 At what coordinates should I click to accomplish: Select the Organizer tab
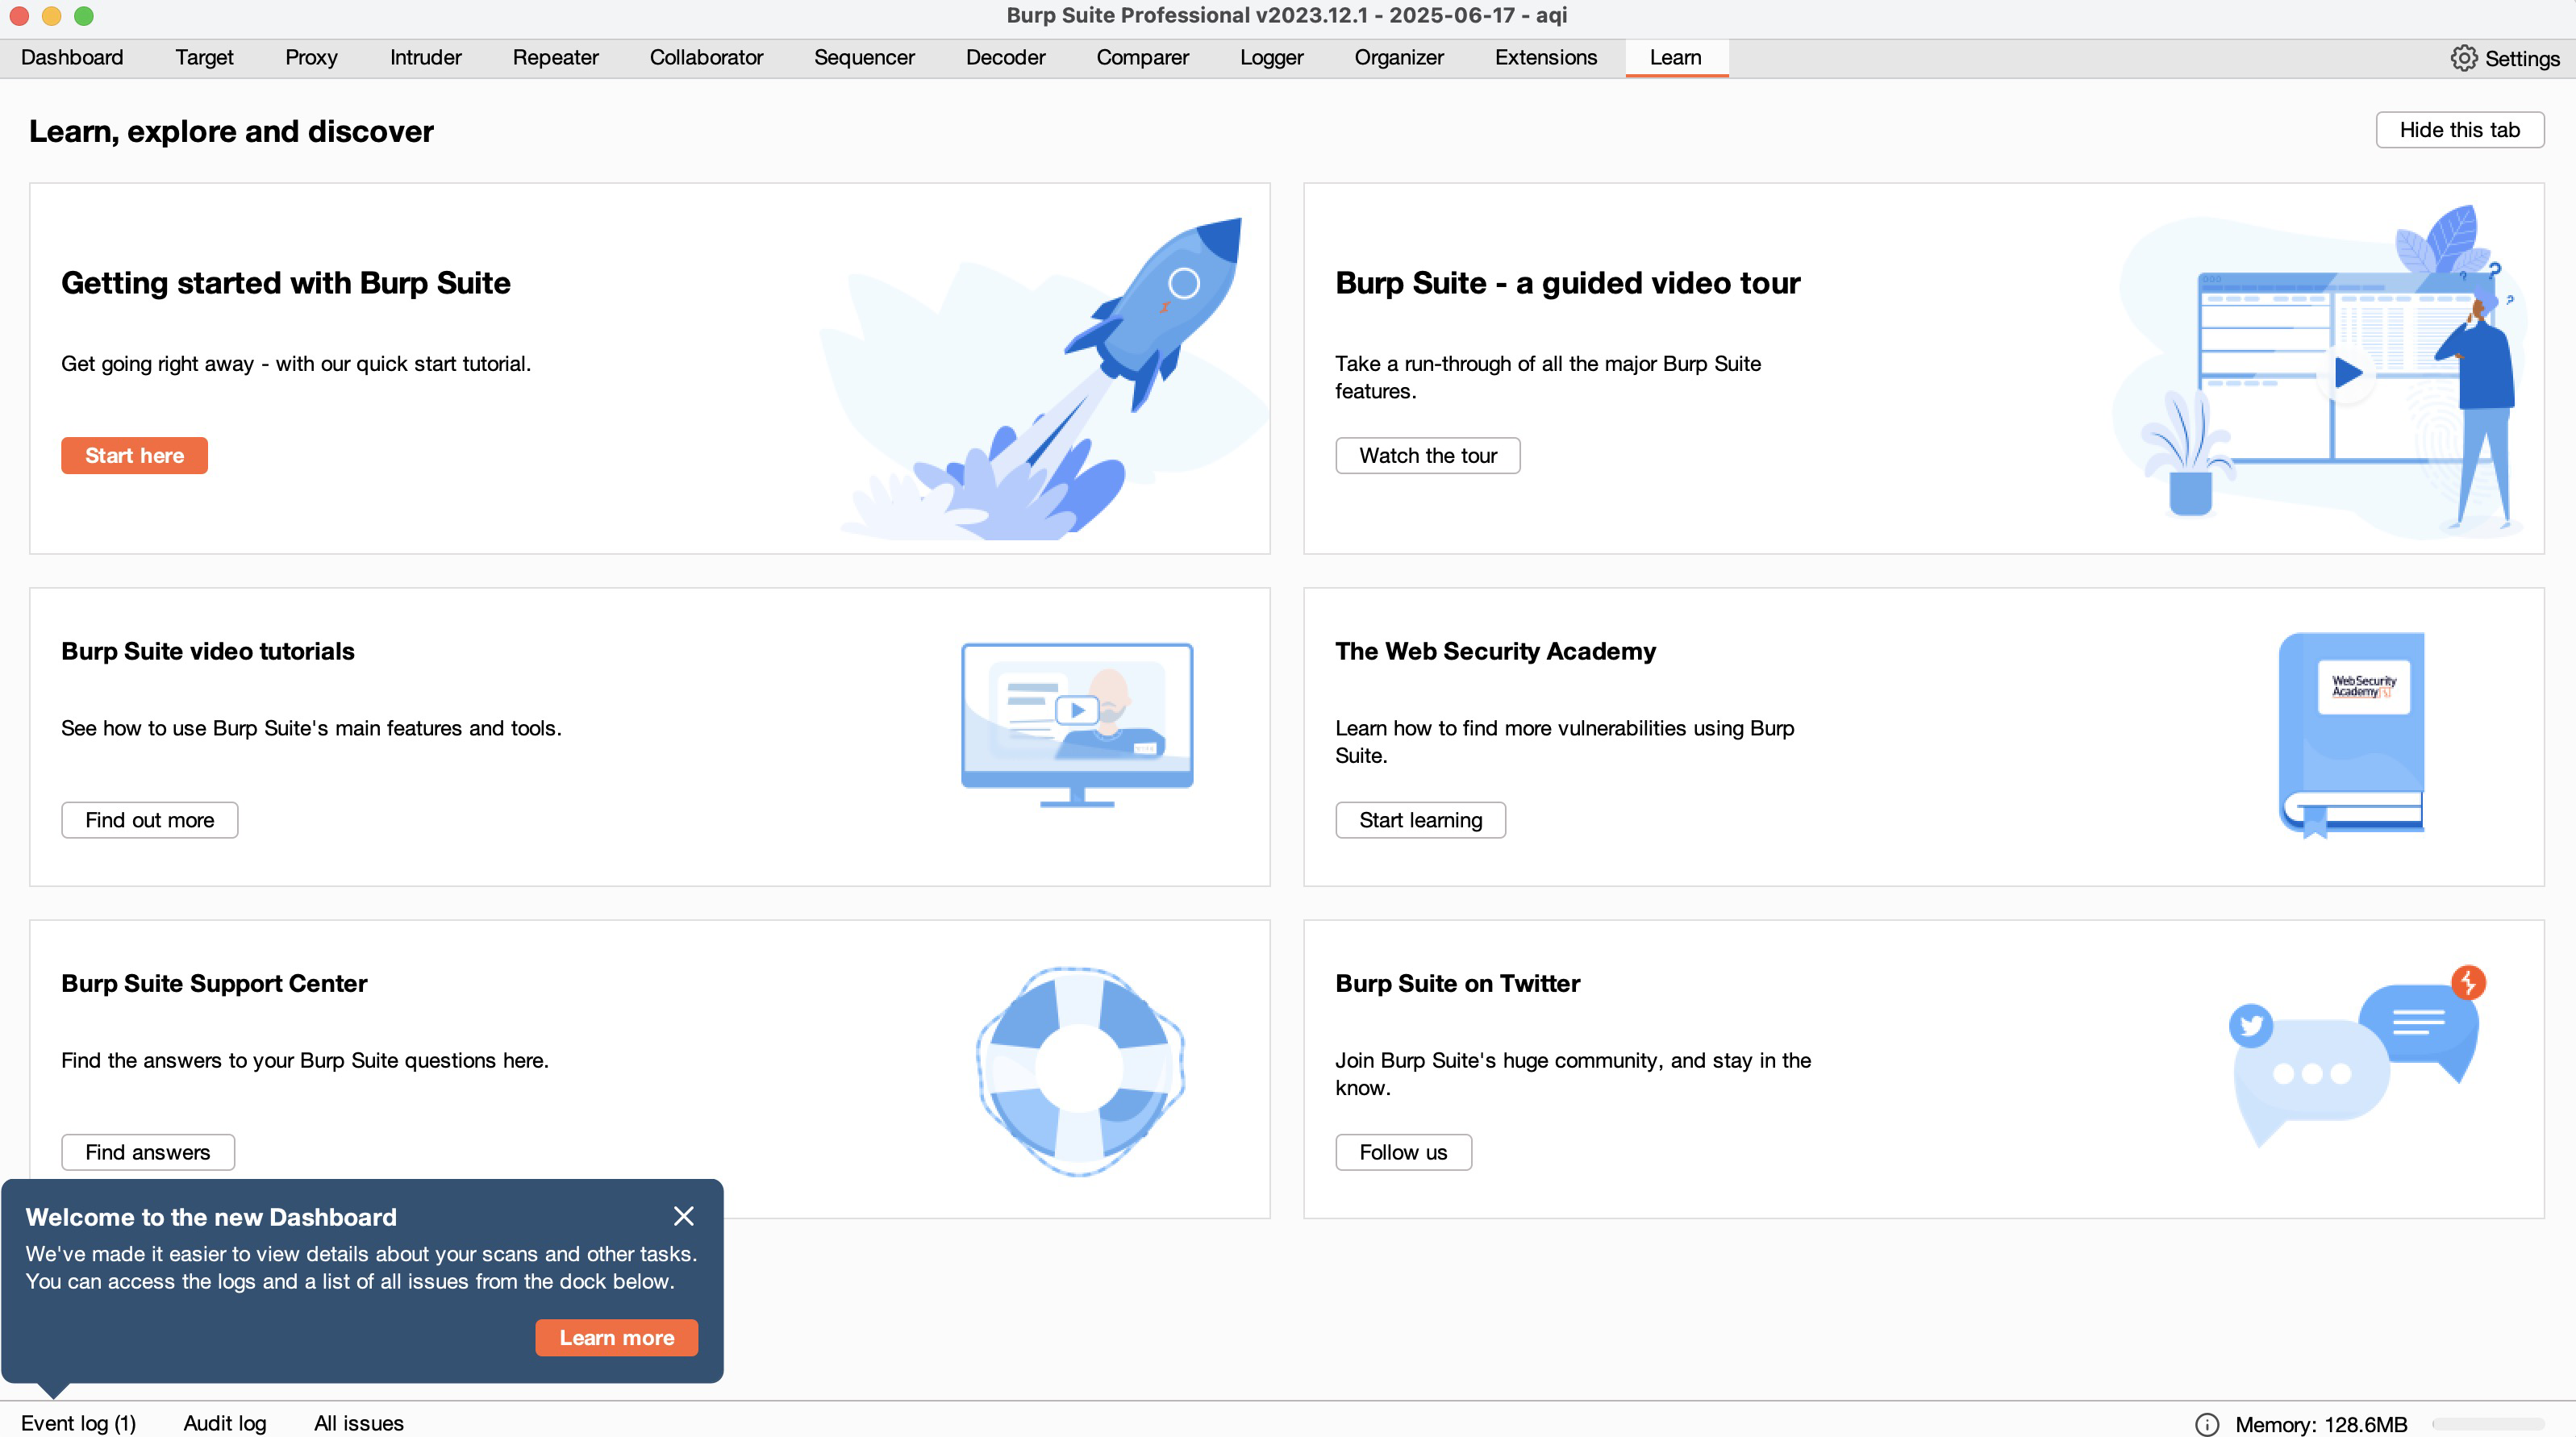pos(1399,58)
